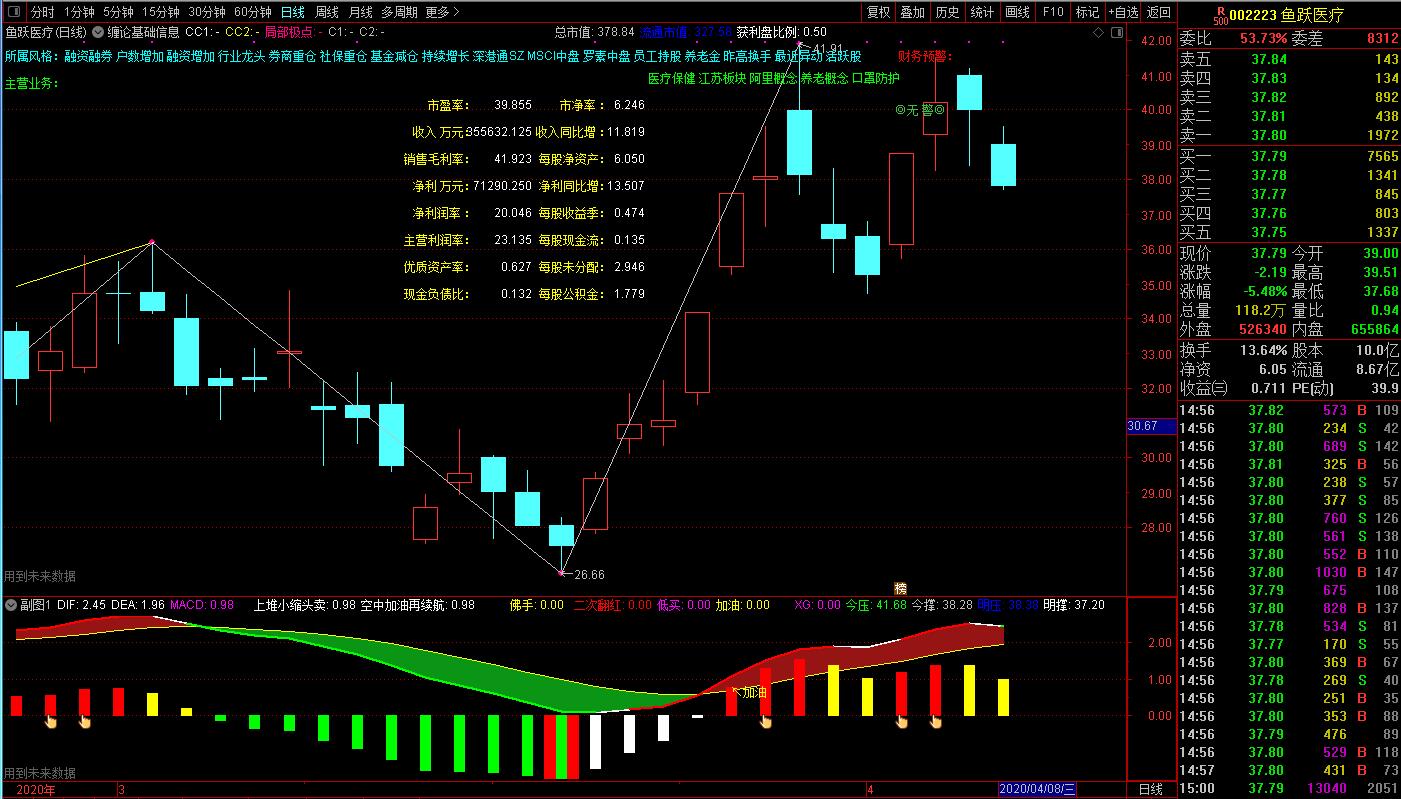Click the 26.66 low price label
The width and height of the screenshot is (1401, 799).
click(588, 574)
